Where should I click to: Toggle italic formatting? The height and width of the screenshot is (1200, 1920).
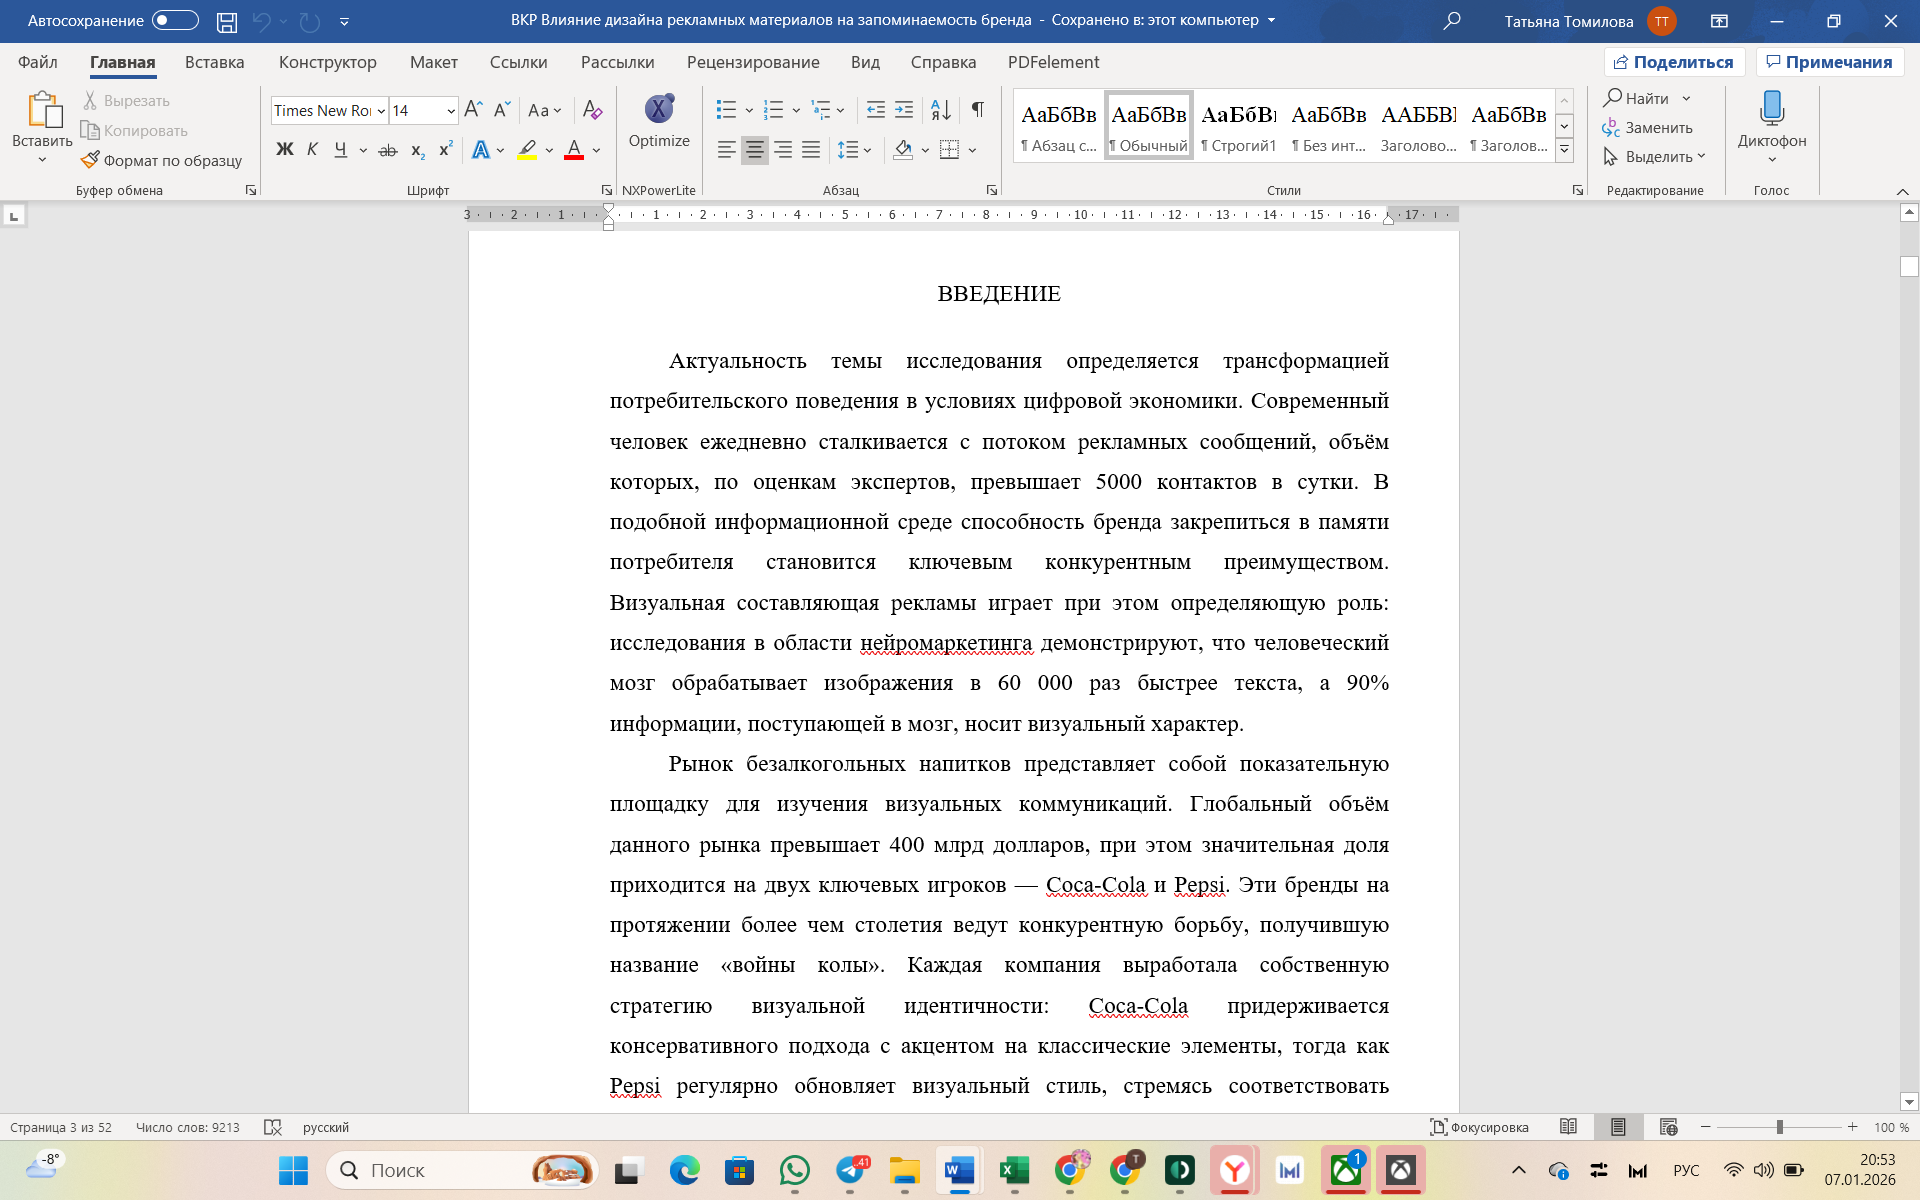[312, 150]
